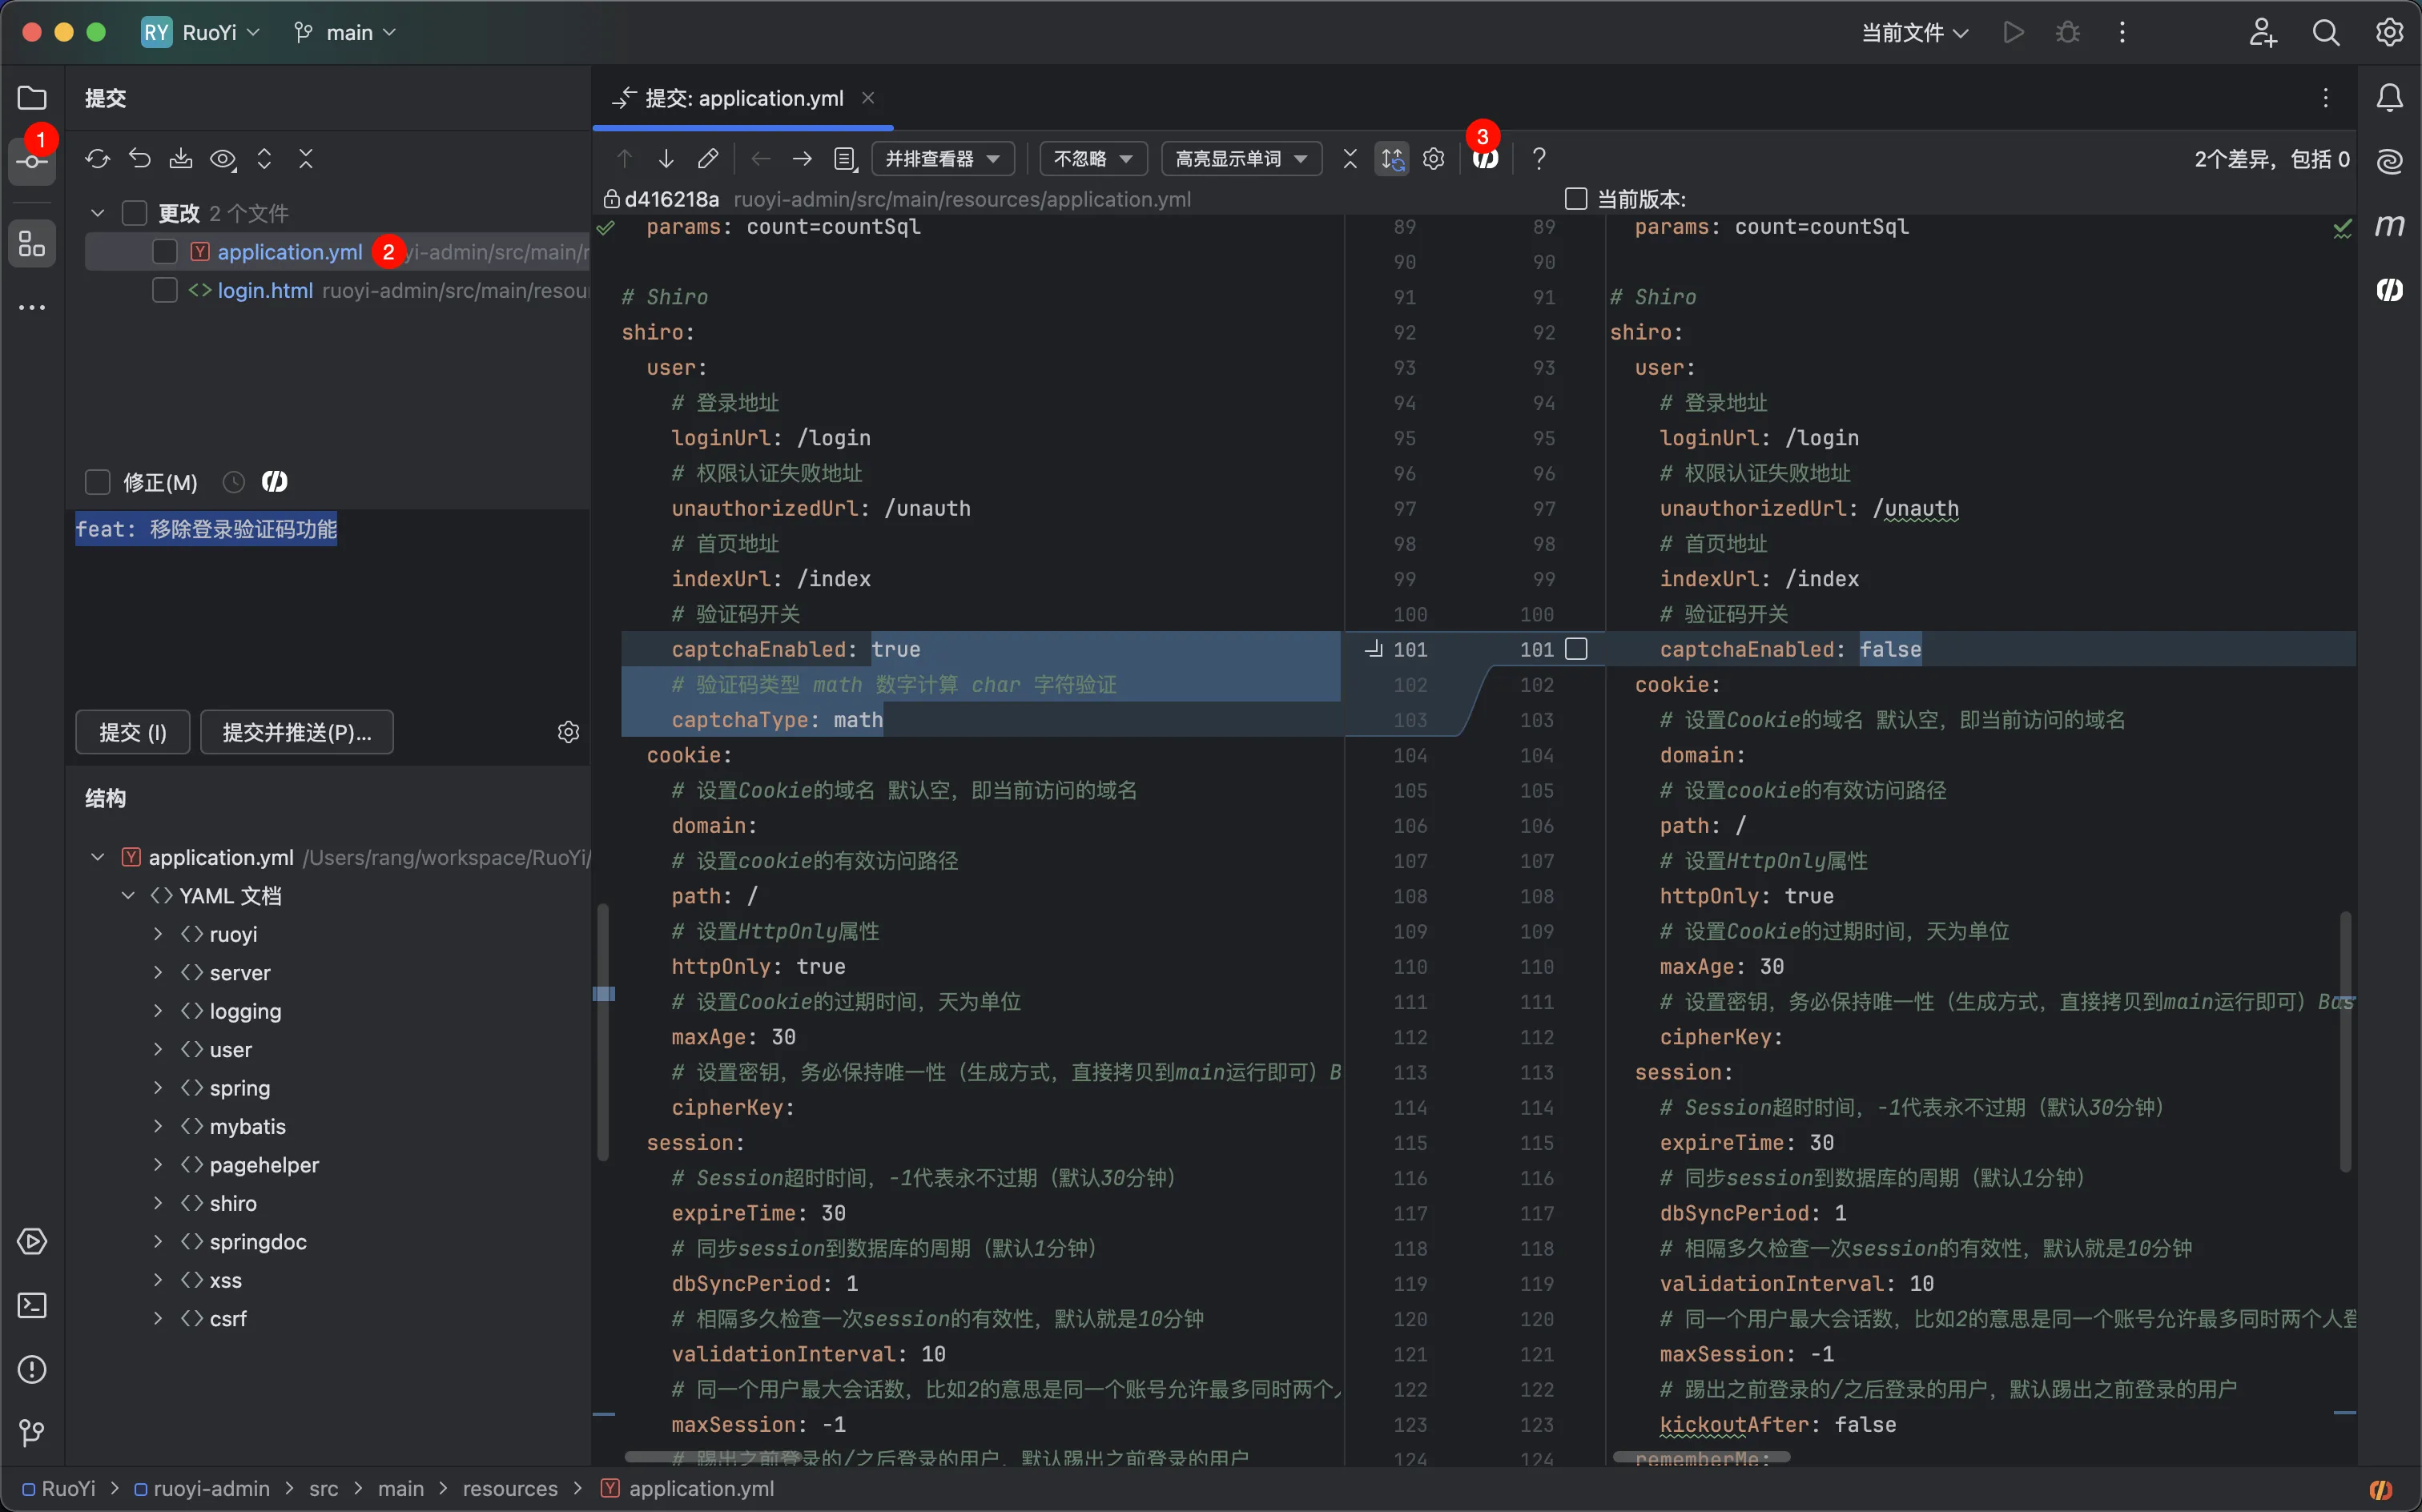Image resolution: width=2422 pixels, height=1512 pixels.
Task: Open the terminal tool window
Action: tap(32, 1305)
